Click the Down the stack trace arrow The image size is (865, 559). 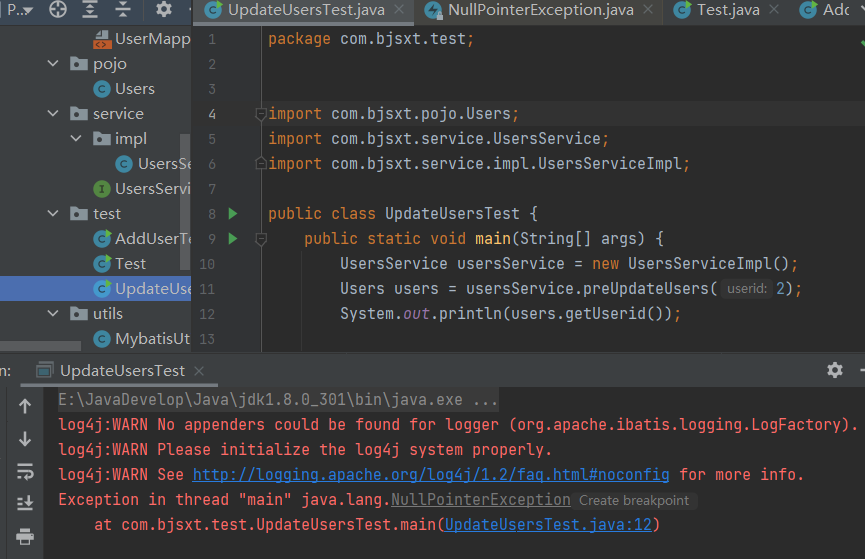pyautogui.click(x=25, y=439)
